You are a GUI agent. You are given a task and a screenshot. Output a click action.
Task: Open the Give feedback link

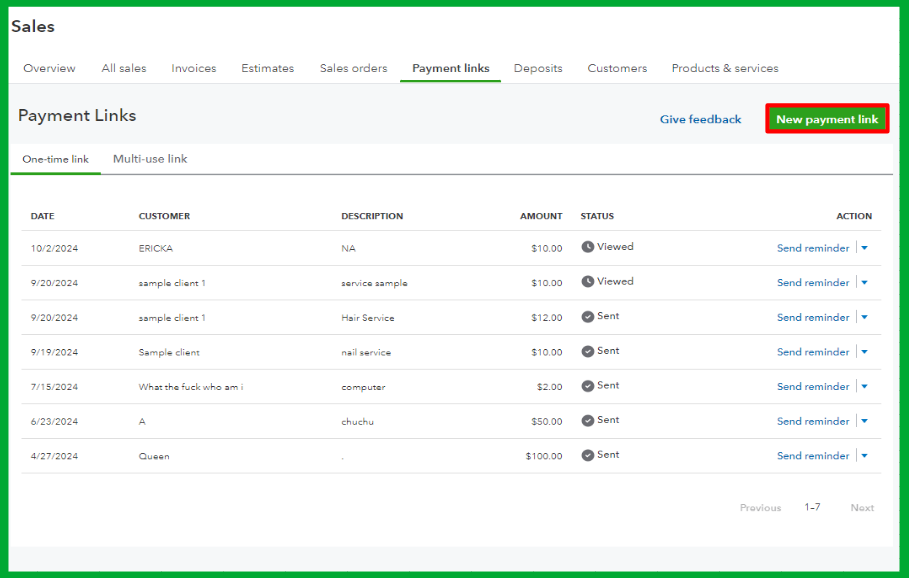(x=700, y=120)
